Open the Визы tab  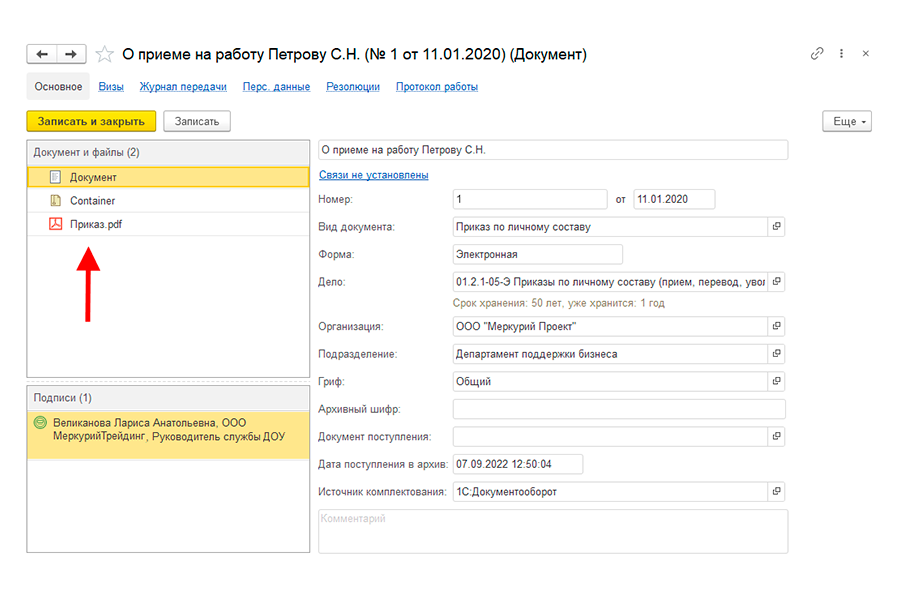(x=111, y=87)
